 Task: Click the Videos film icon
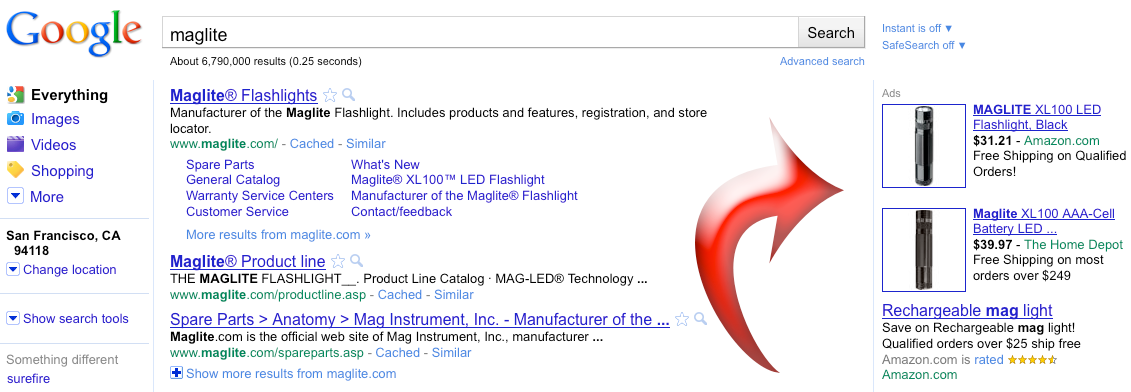pos(15,144)
